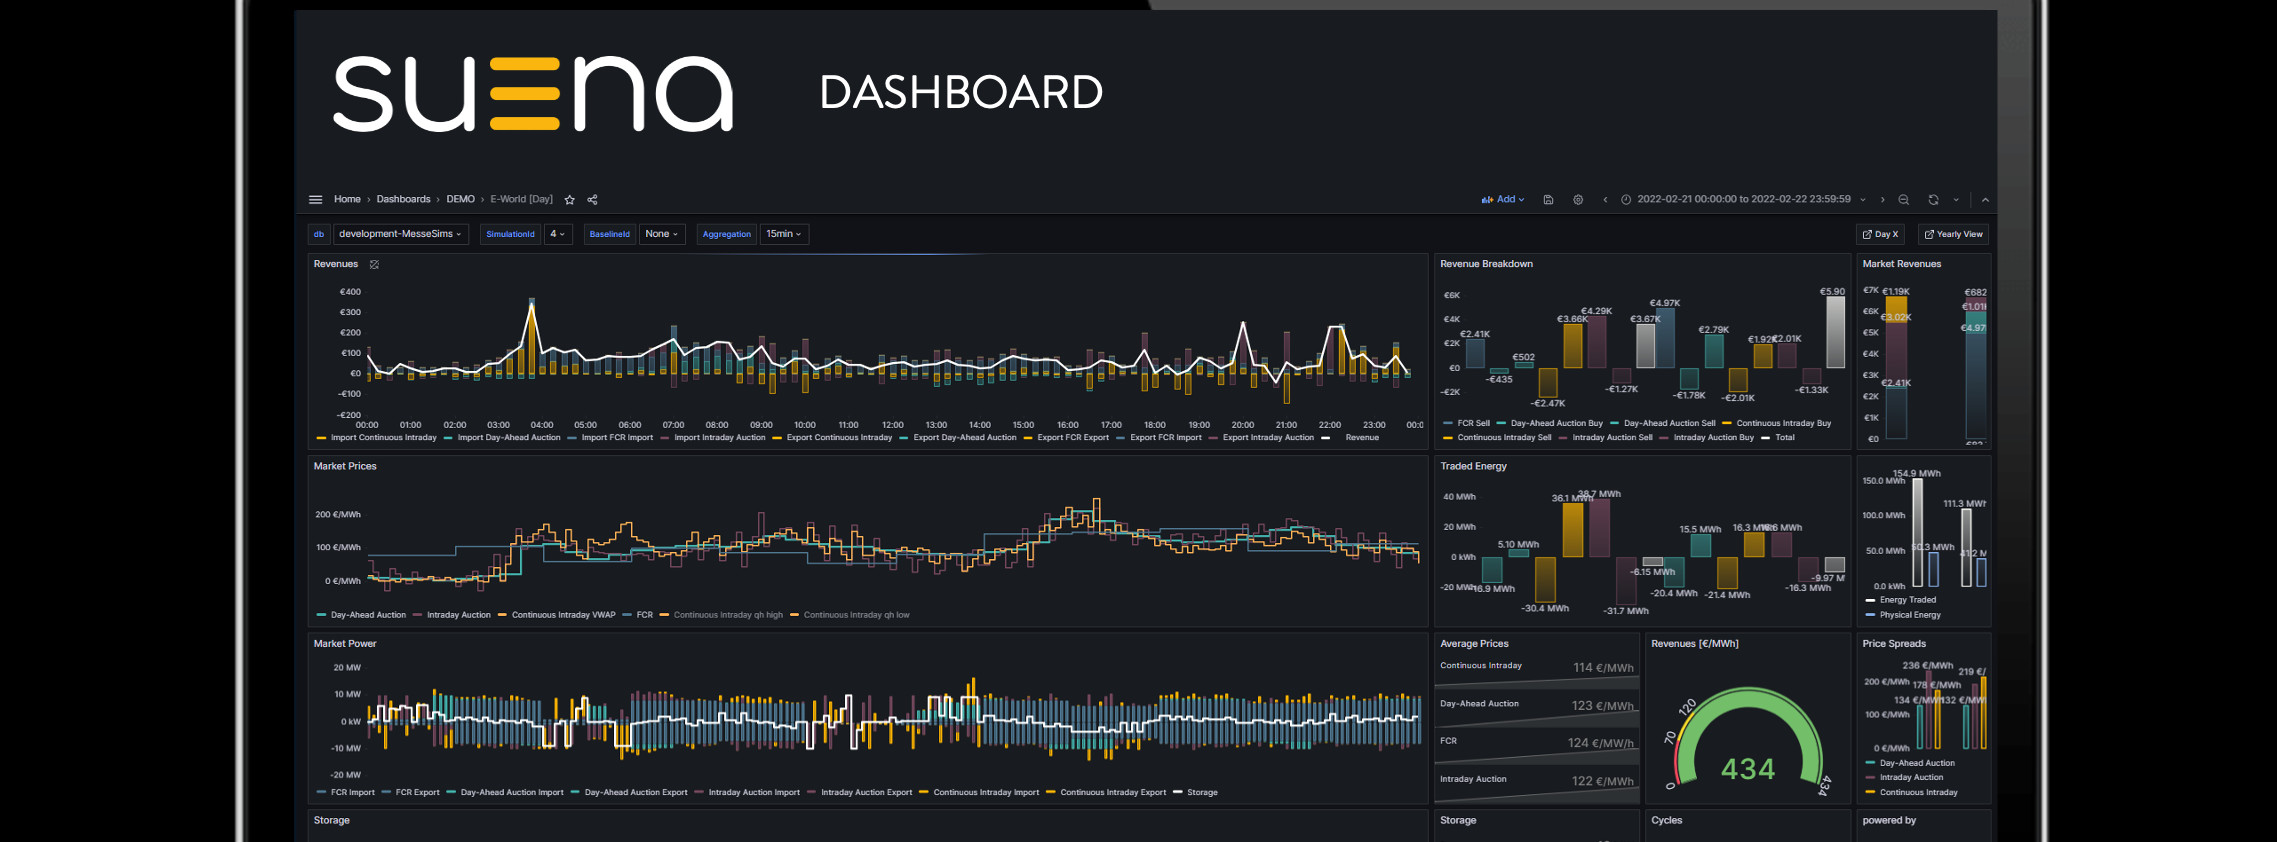Shift time range forward with right arrow
The image size is (2277, 842).
tap(1882, 200)
